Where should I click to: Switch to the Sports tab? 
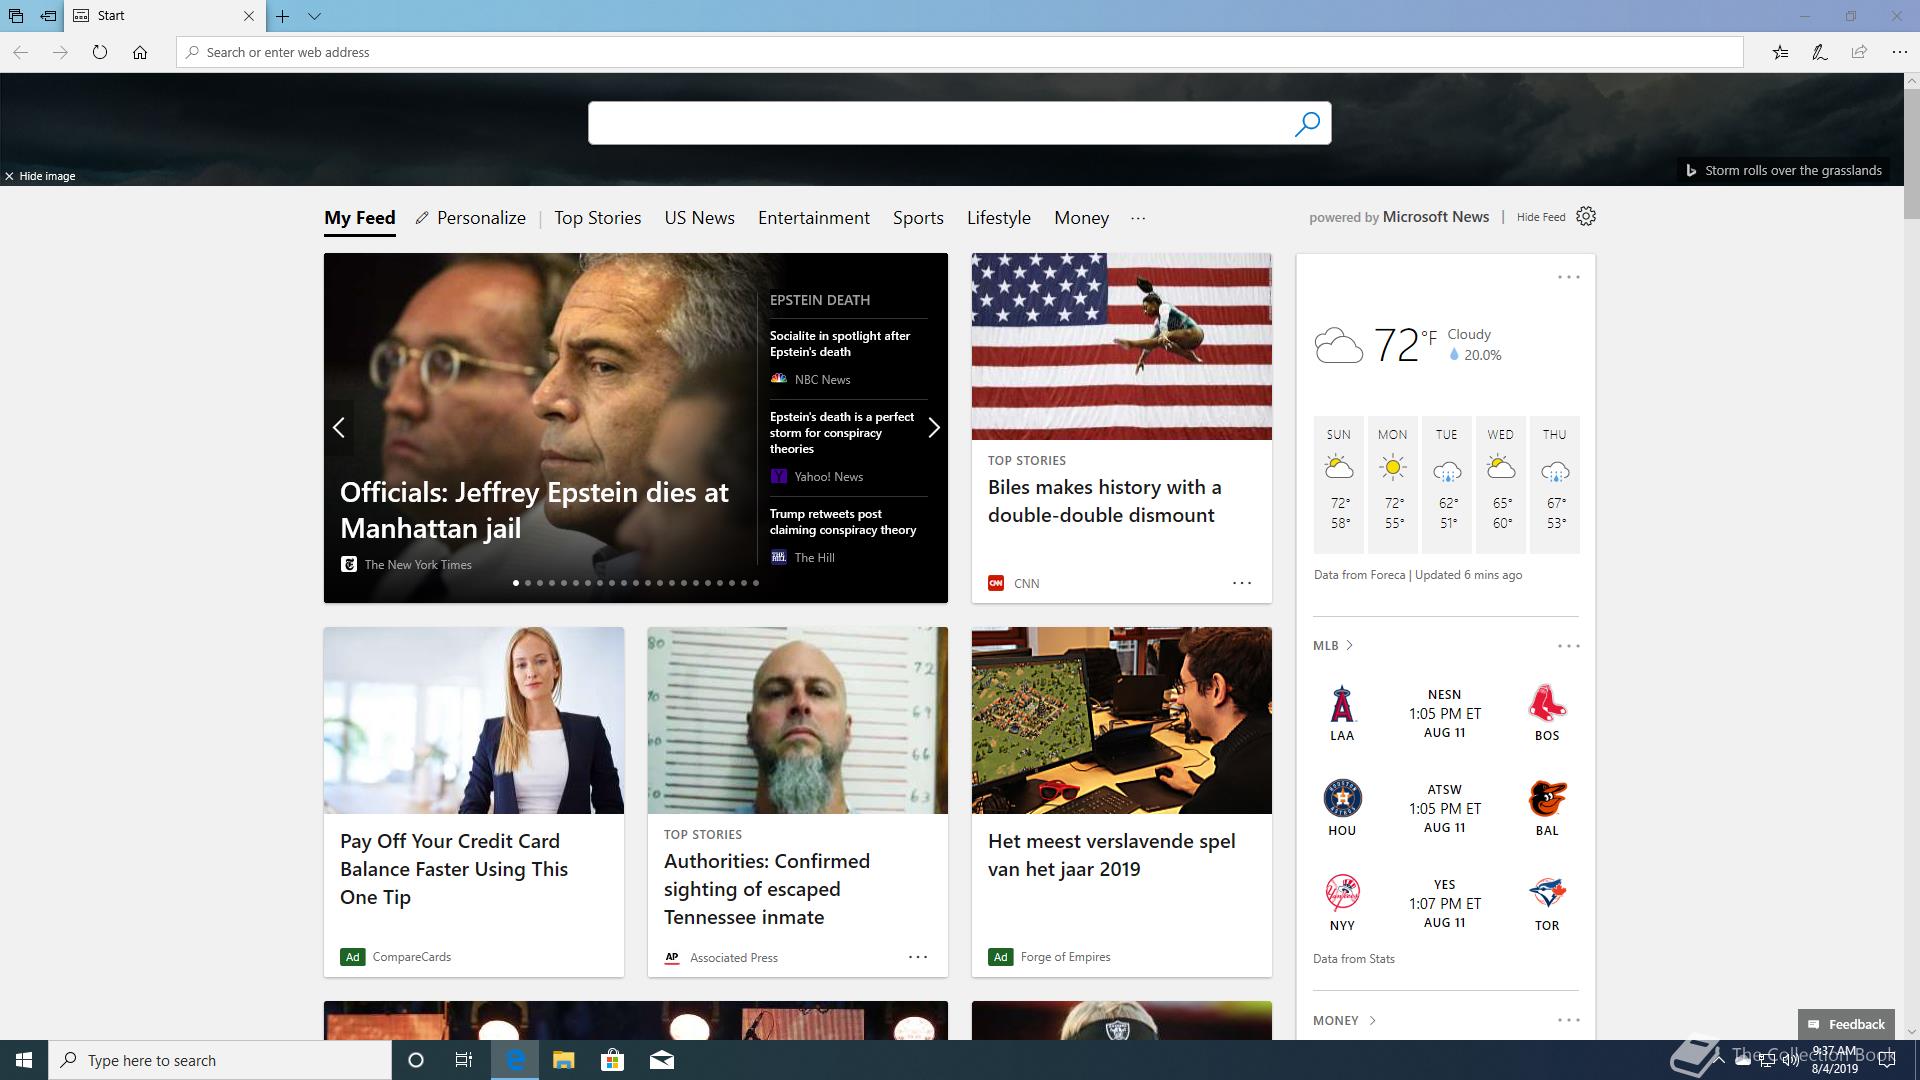coord(918,218)
